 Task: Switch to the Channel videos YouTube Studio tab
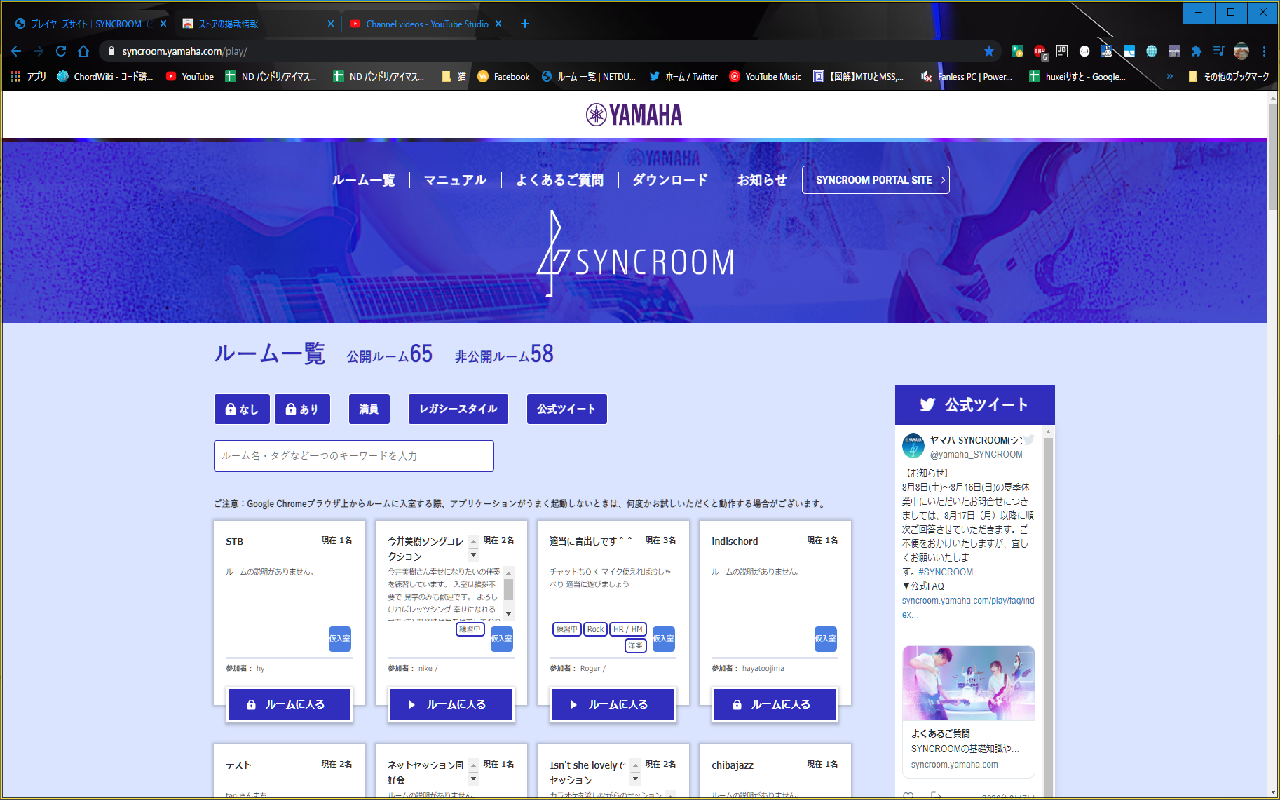click(426, 23)
